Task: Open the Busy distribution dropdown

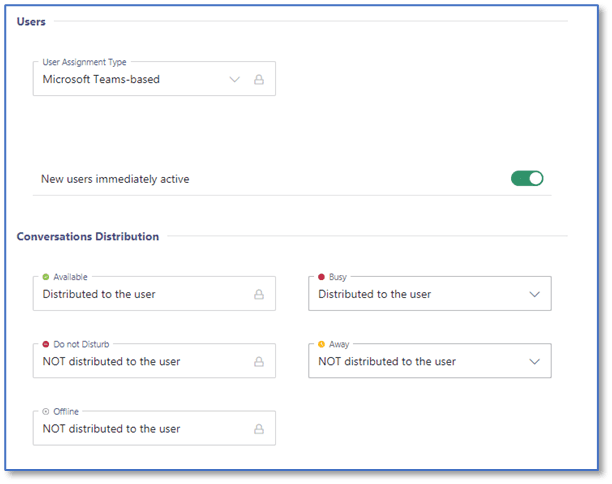Action: point(430,294)
